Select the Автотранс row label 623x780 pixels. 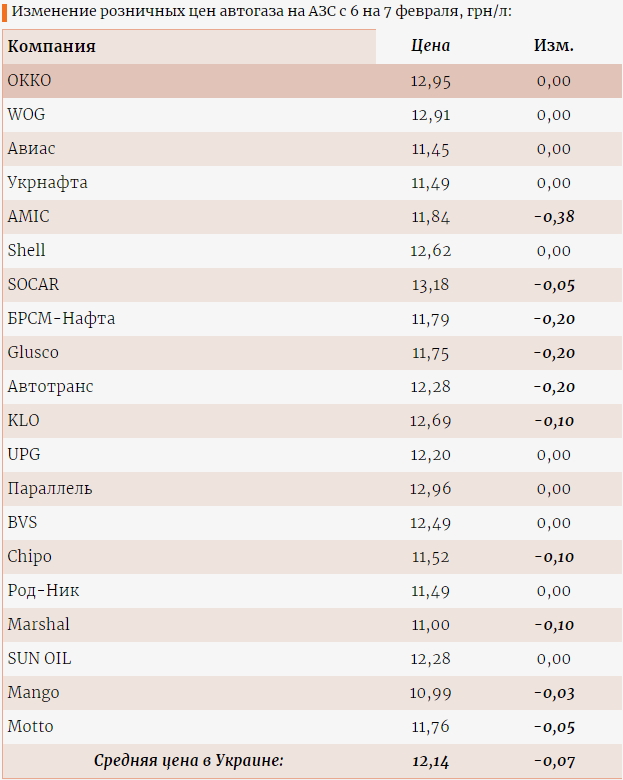[x=50, y=387]
